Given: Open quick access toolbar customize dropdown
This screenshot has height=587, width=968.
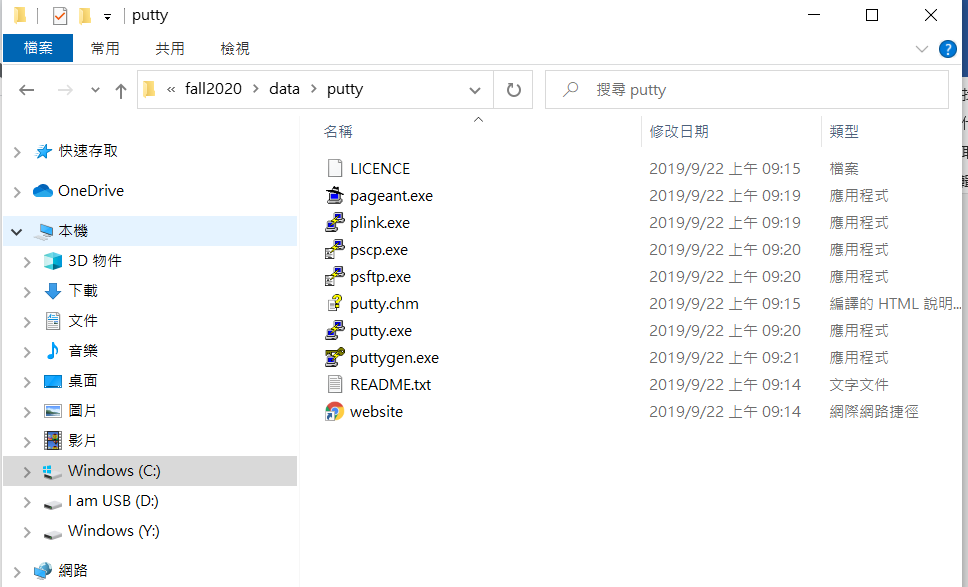Looking at the screenshot, I should pos(107,17).
